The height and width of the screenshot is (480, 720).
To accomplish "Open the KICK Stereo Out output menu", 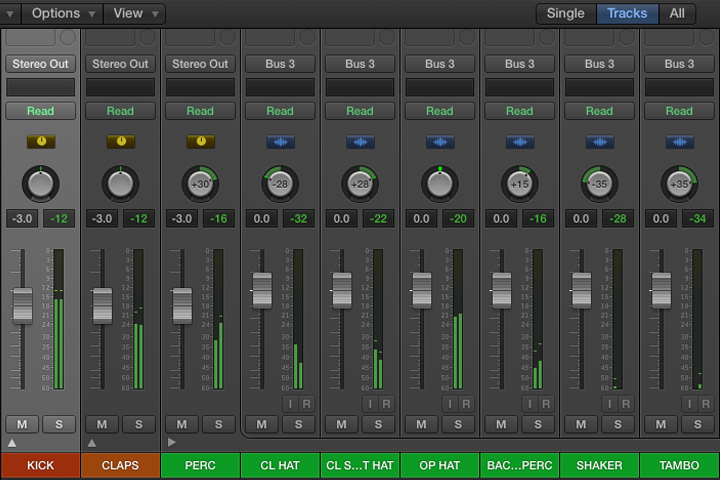I will point(40,64).
